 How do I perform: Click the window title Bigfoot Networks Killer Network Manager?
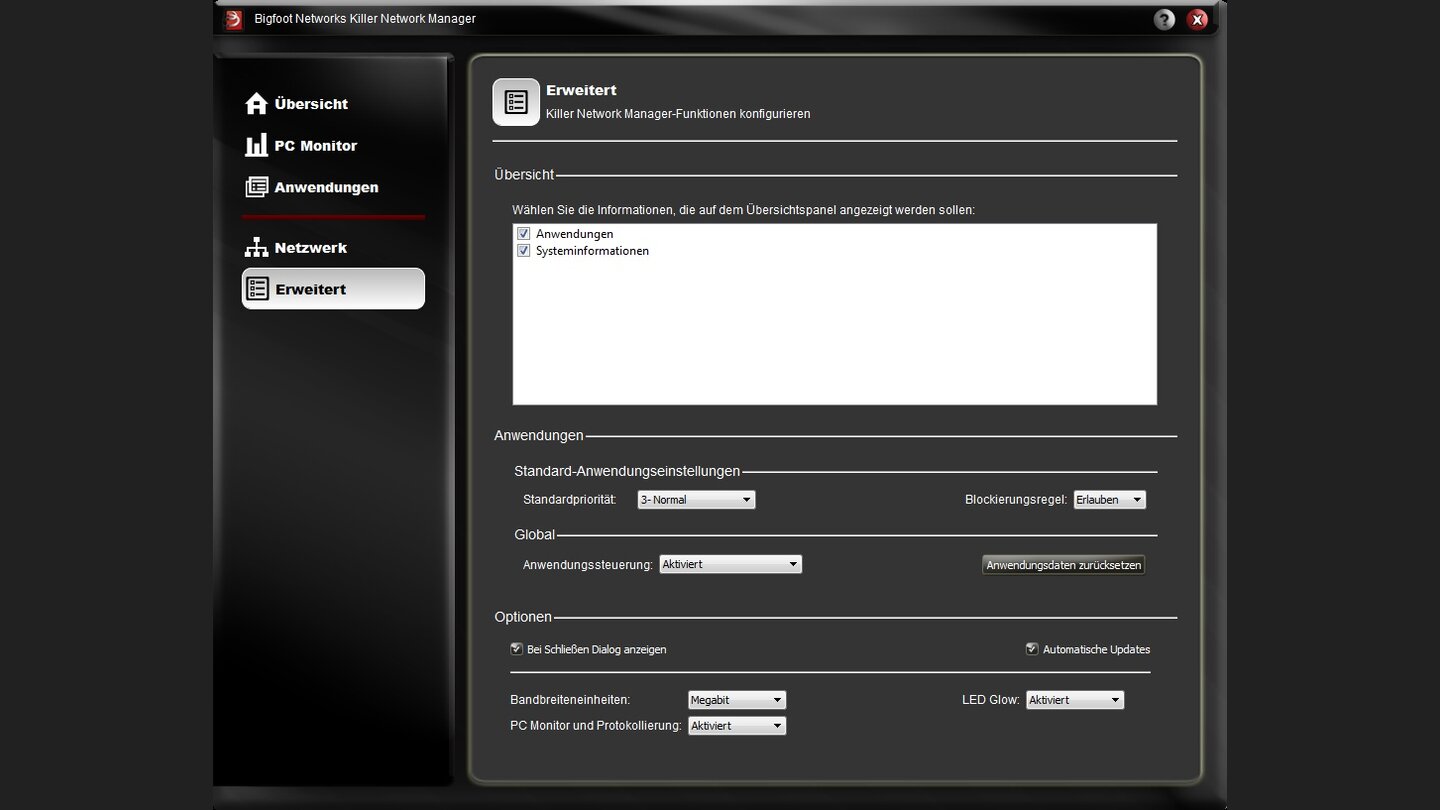[x=365, y=19]
